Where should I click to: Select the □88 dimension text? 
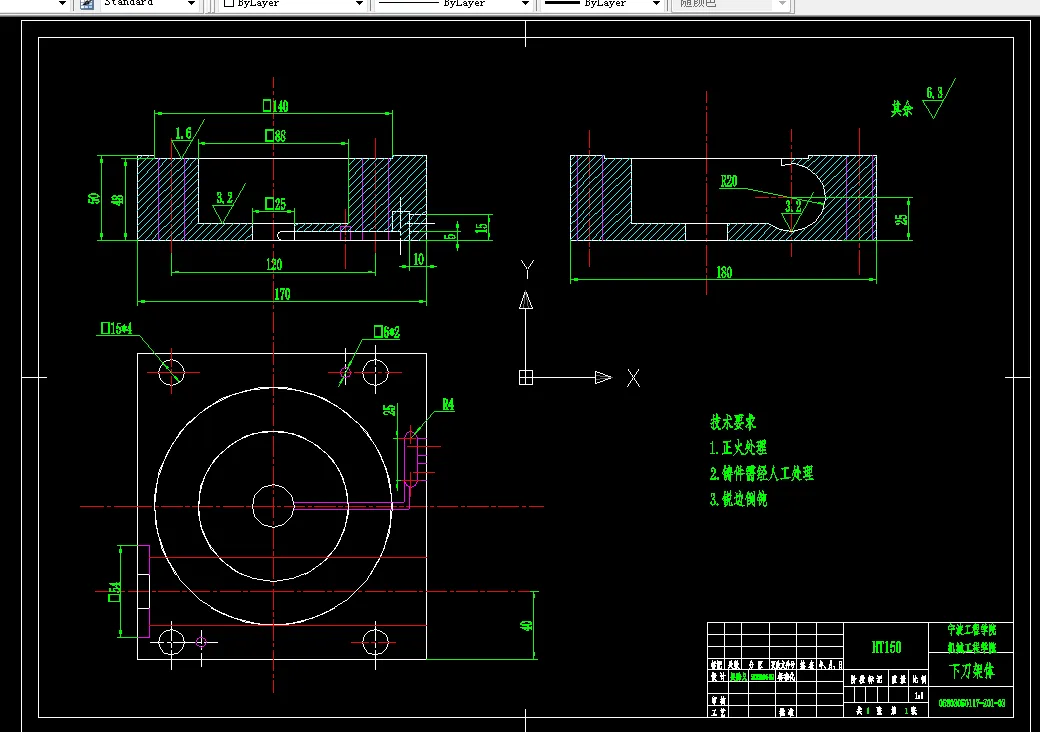pyautogui.click(x=275, y=136)
